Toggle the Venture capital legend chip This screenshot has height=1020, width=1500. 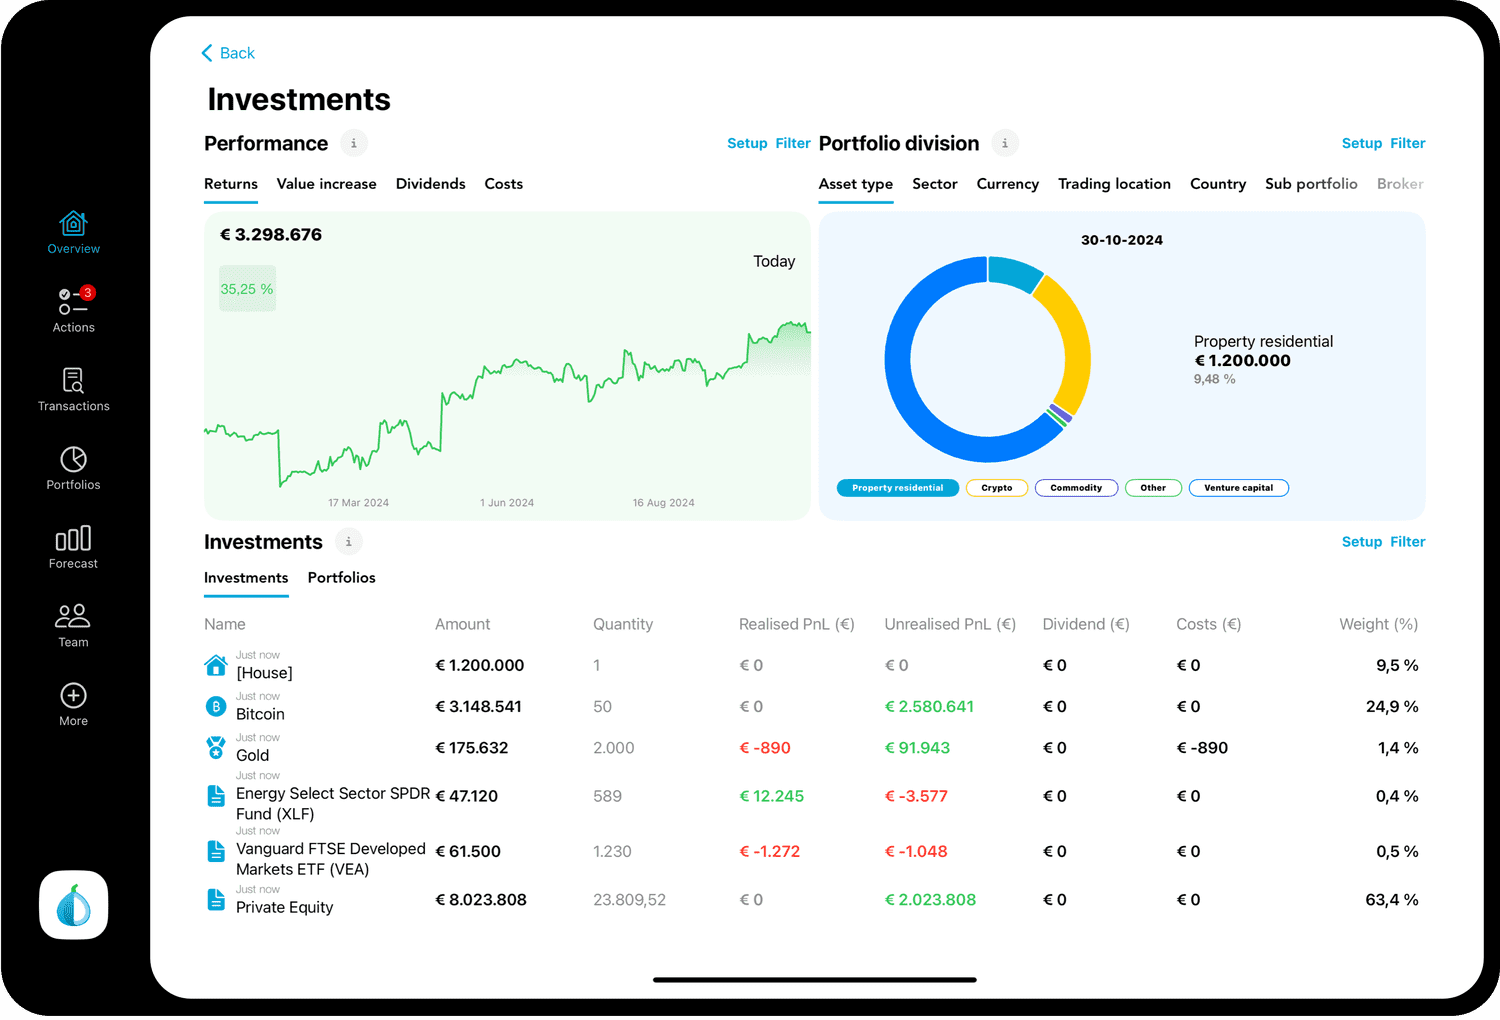(1238, 488)
